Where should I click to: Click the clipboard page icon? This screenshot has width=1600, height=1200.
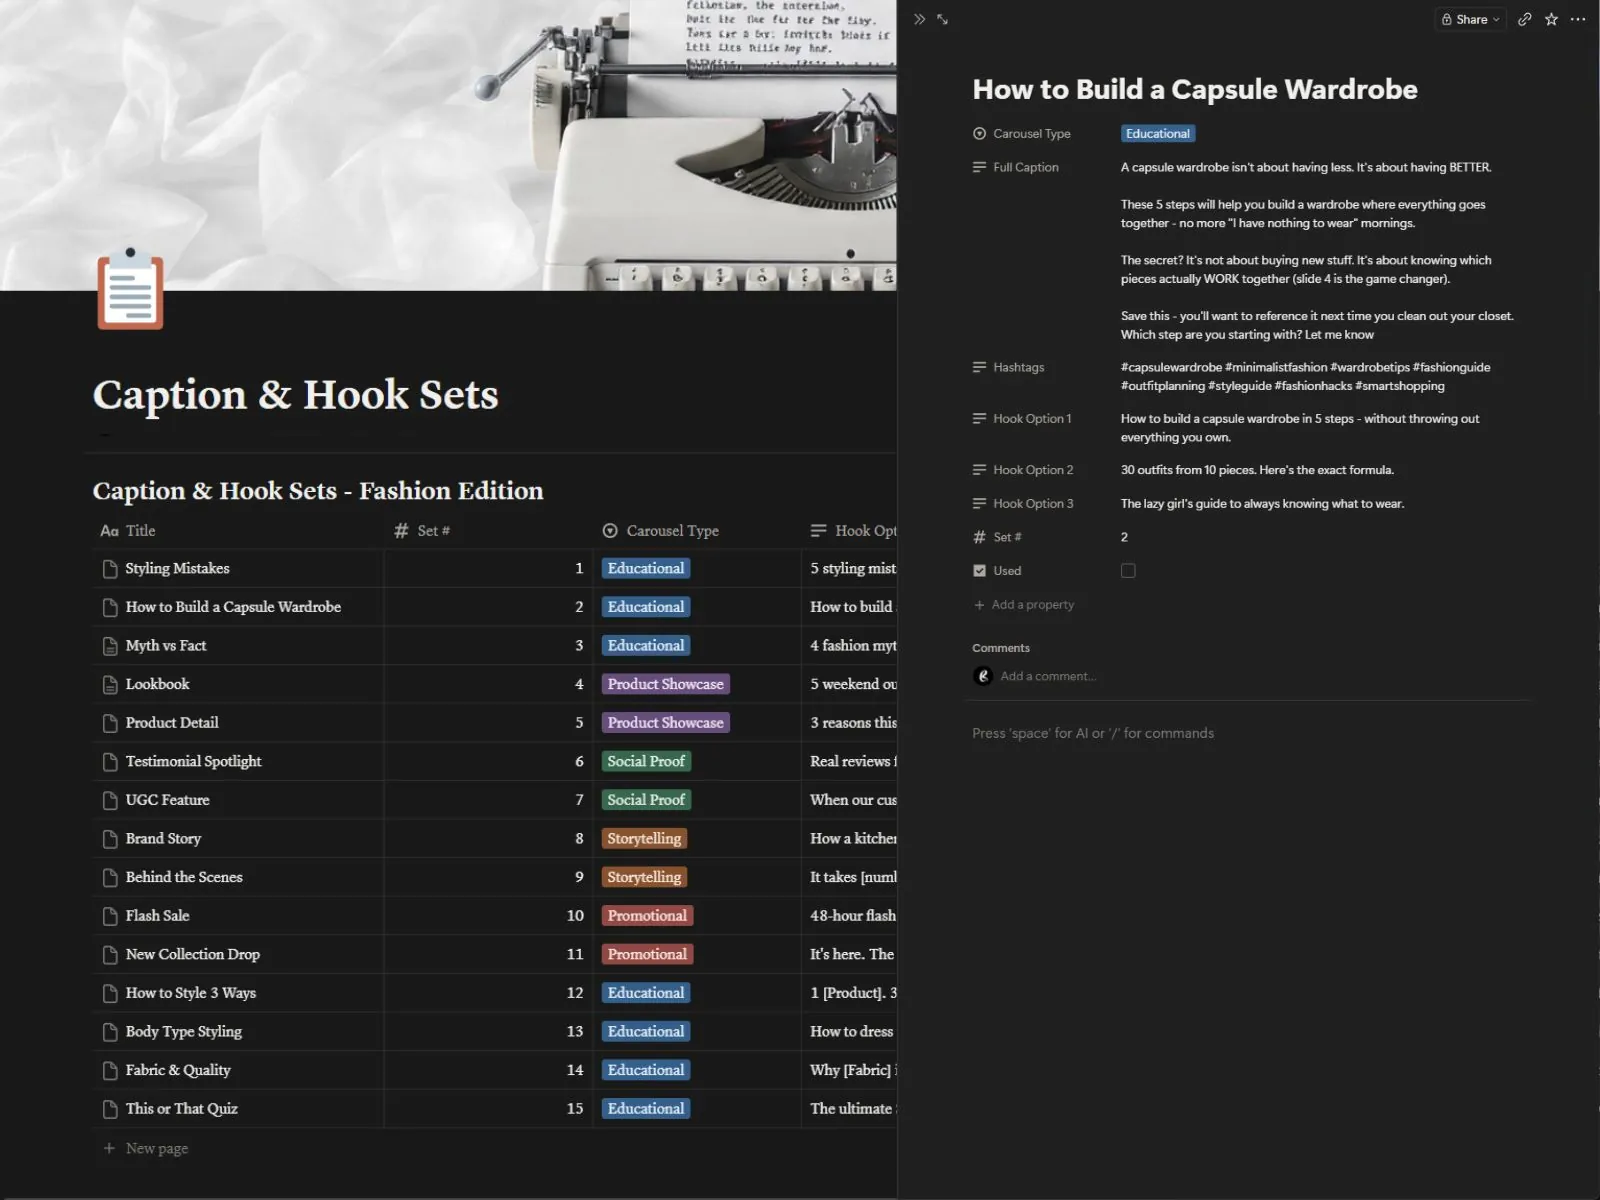point(130,288)
